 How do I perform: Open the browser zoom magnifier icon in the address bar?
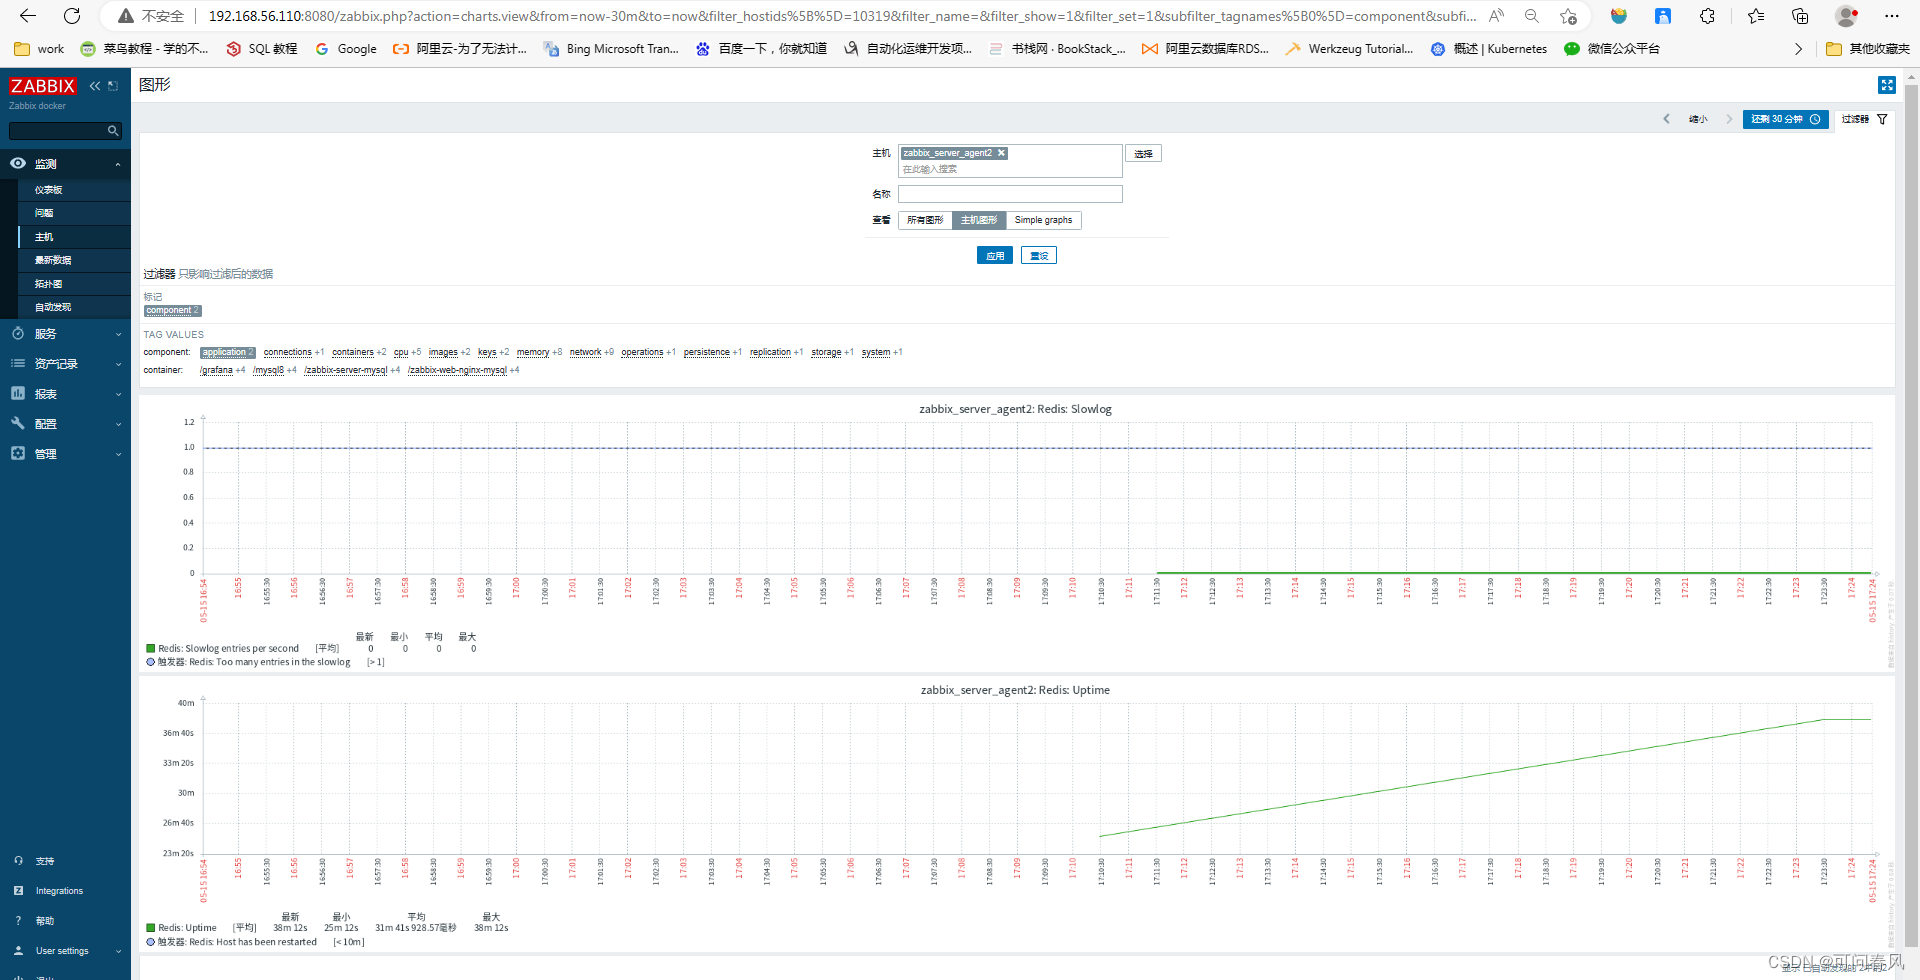coord(1532,16)
